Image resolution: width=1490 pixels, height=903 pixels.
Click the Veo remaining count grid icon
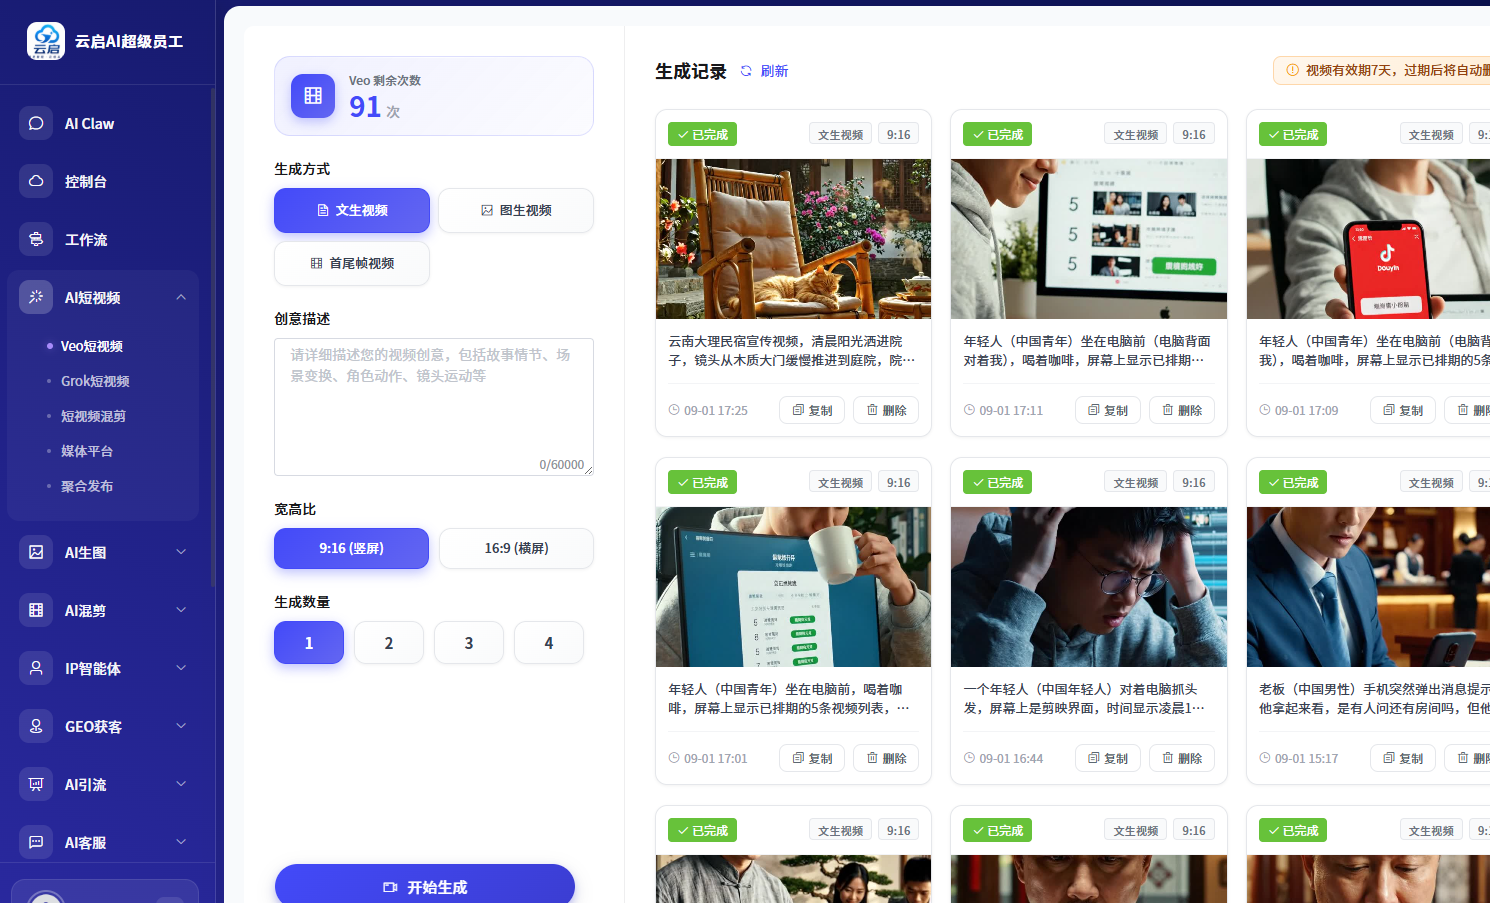click(313, 96)
